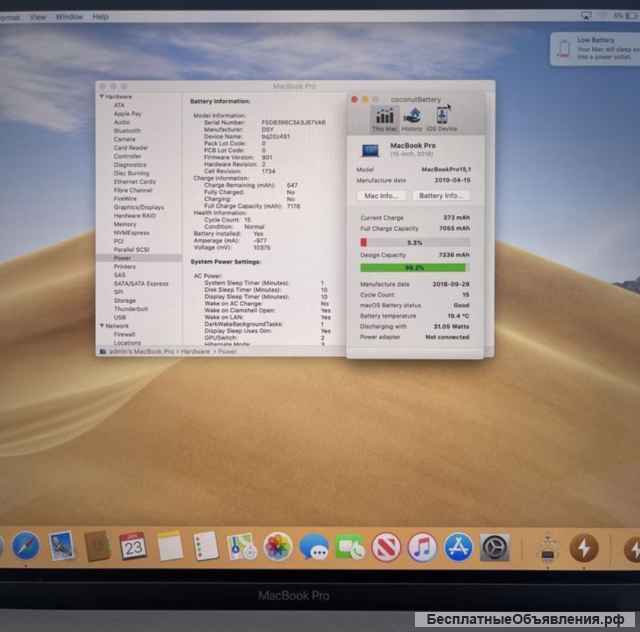
Task: Click System Information chip icon in Dock
Action: 547,548
